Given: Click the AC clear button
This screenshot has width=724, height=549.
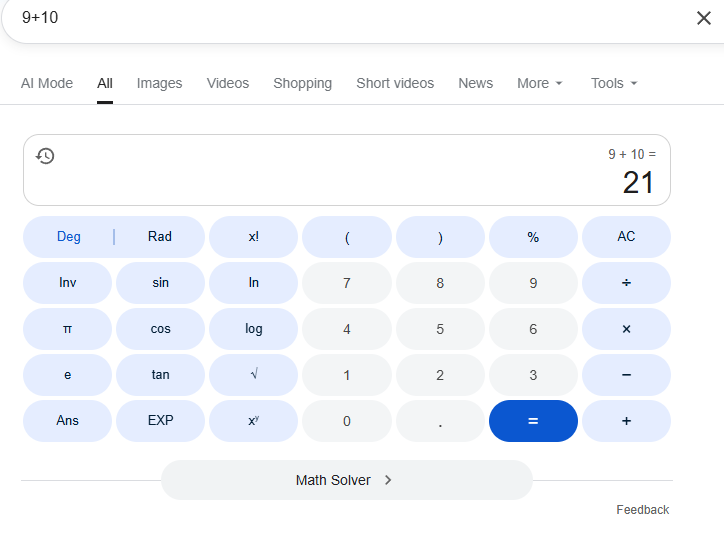Looking at the screenshot, I should pyautogui.click(x=626, y=237).
